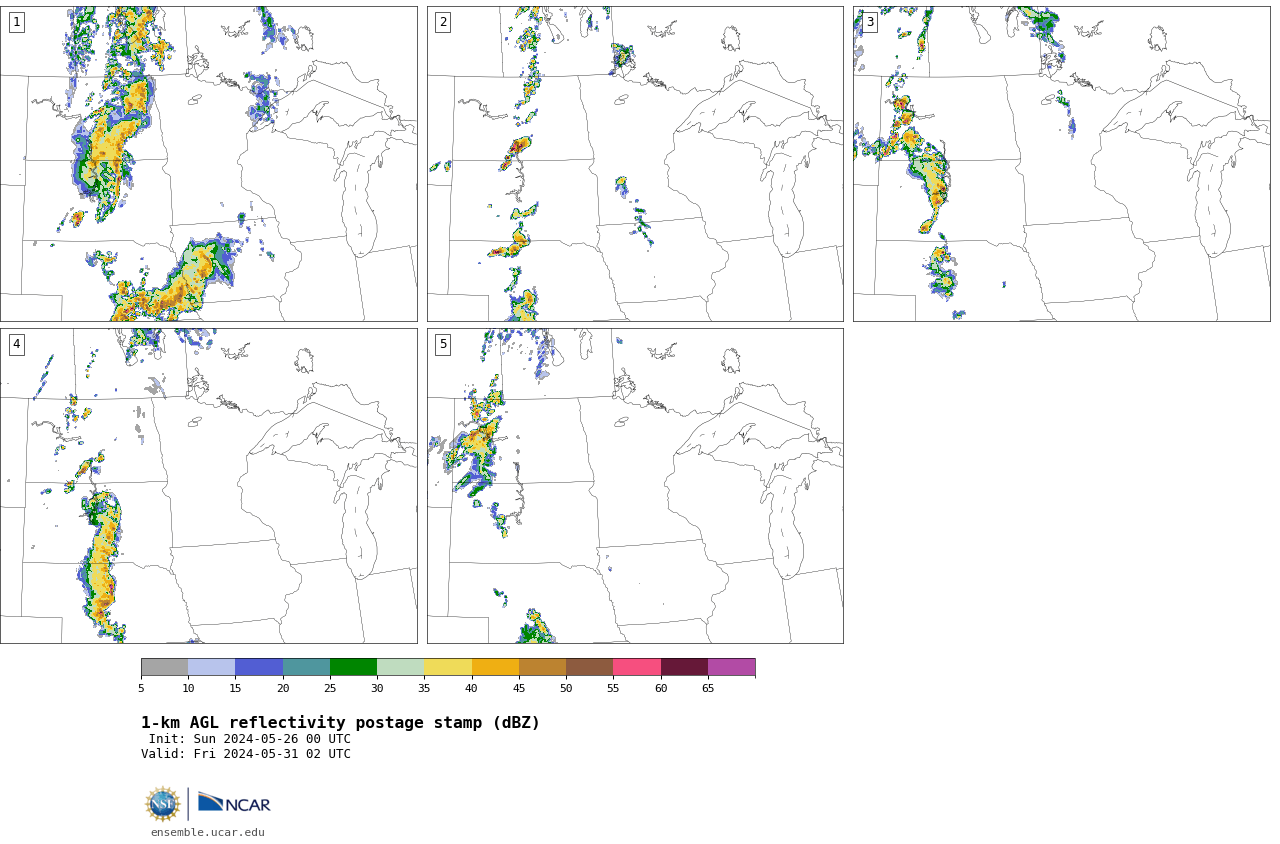Viewport: 1280px width, 844px height.
Task: Click the member number 4 label box
Action: click(17, 344)
